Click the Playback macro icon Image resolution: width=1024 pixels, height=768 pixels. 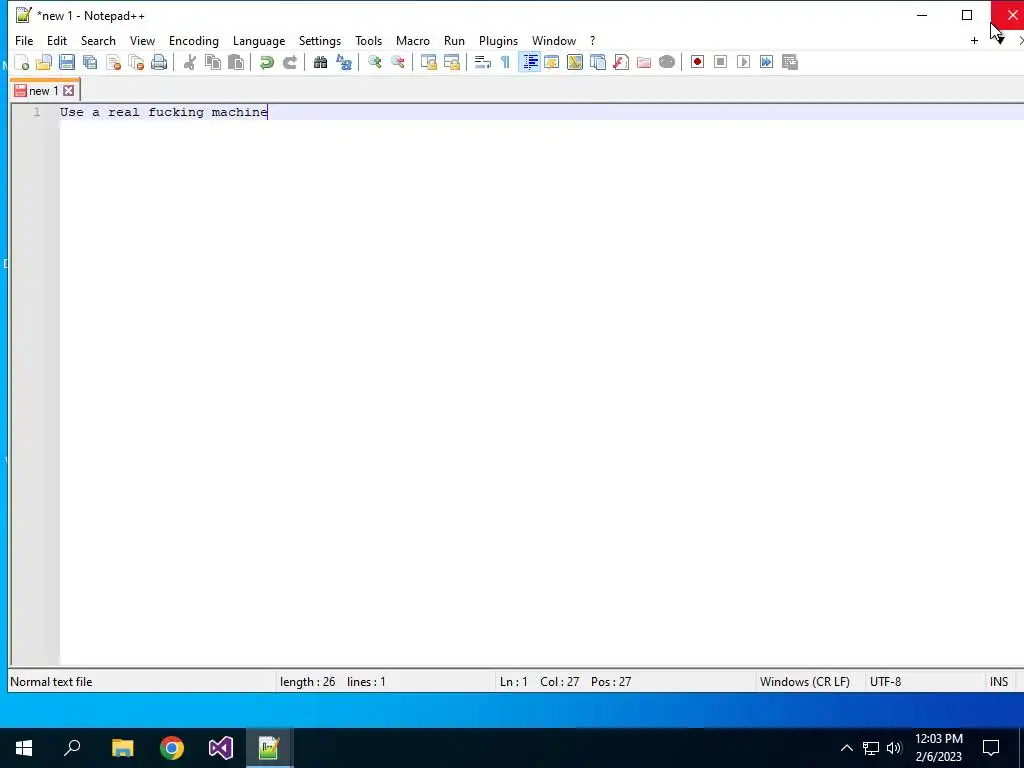click(x=743, y=62)
